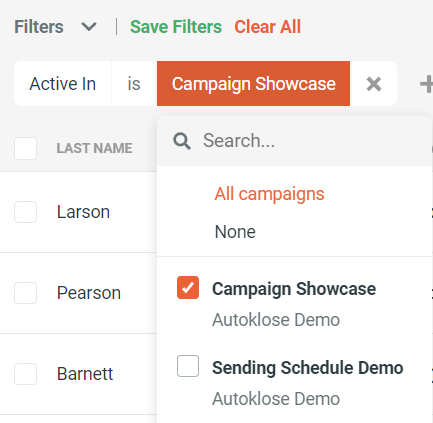The width and height of the screenshot is (433, 423).
Task: Select the Larson row checkbox
Action: pos(26,212)
